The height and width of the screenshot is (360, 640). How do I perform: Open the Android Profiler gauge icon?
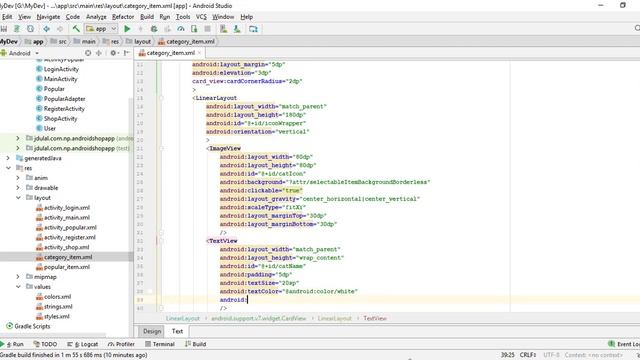pyautogui.click(x=181, y=29)
